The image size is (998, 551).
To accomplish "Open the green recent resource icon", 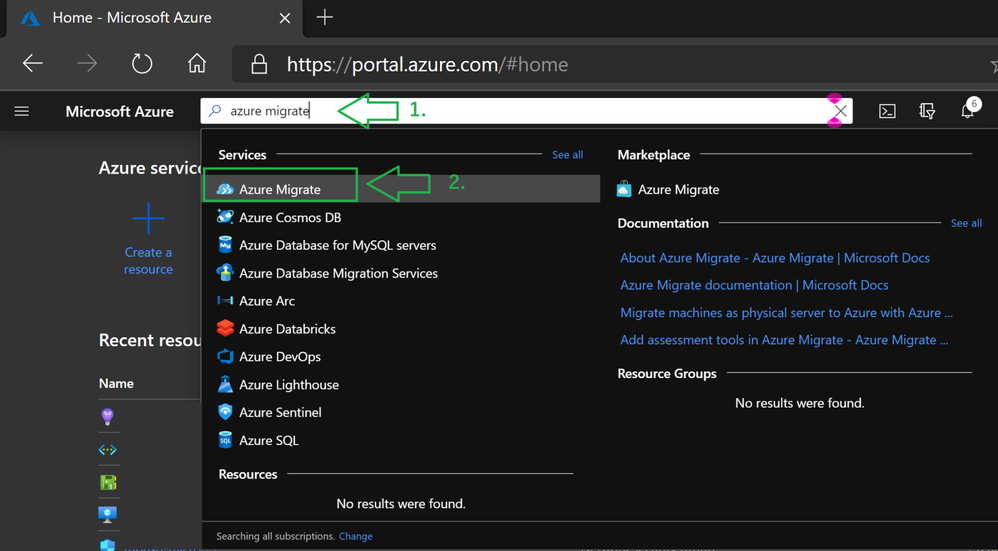I will 108,482.
